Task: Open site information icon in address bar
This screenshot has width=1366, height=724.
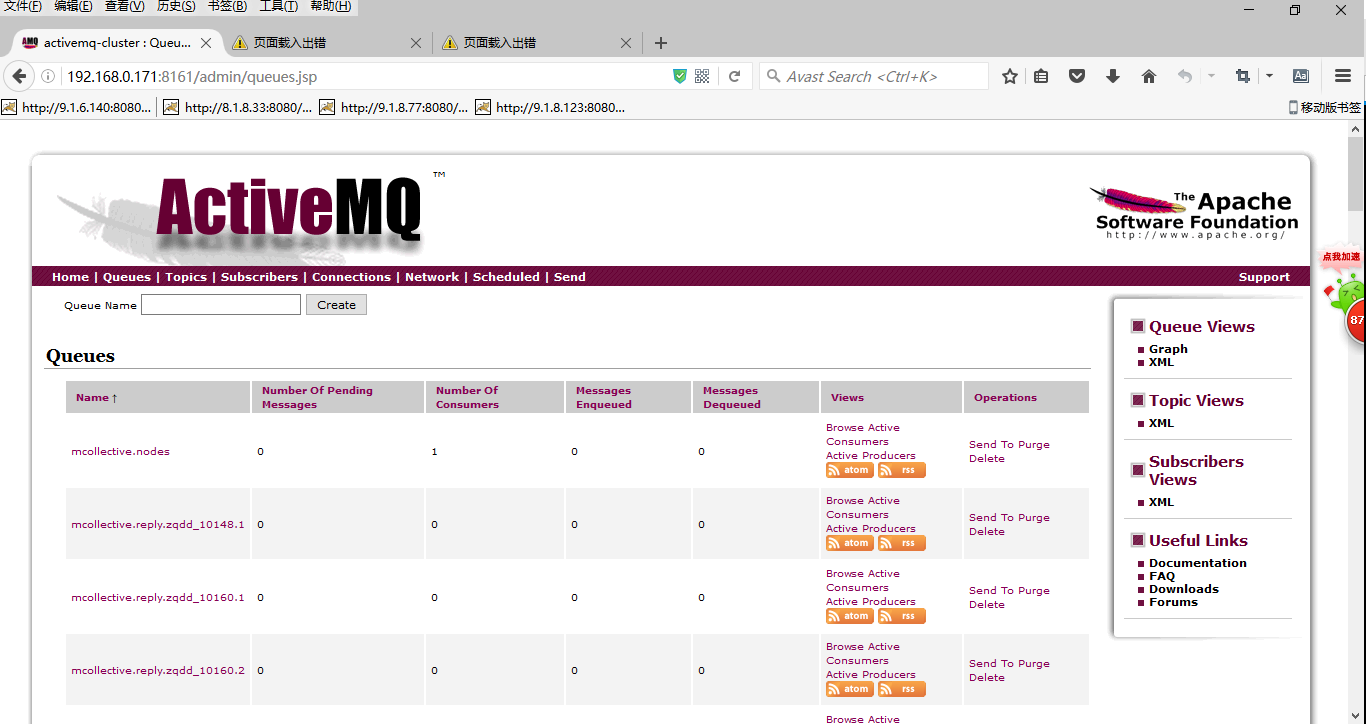Action: 47,76
